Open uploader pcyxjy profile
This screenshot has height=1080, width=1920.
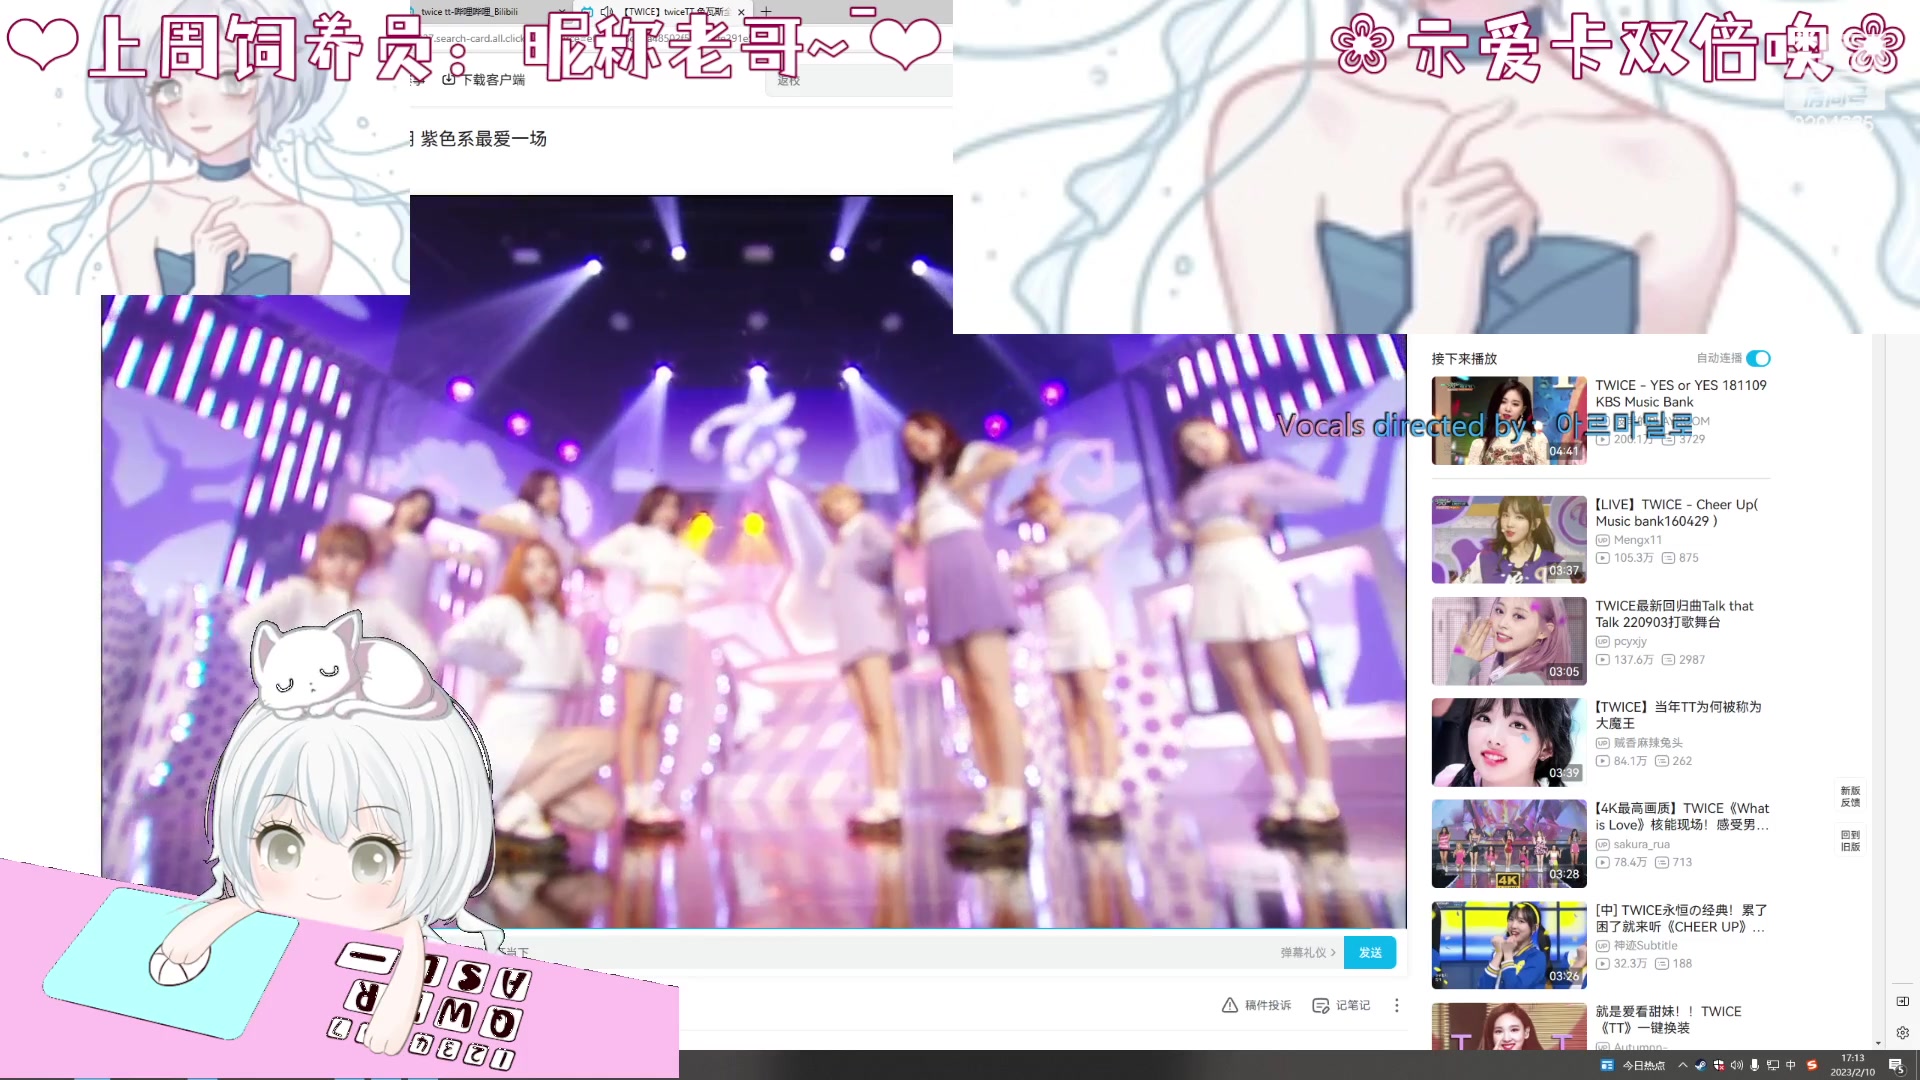tap(1630, 641)
